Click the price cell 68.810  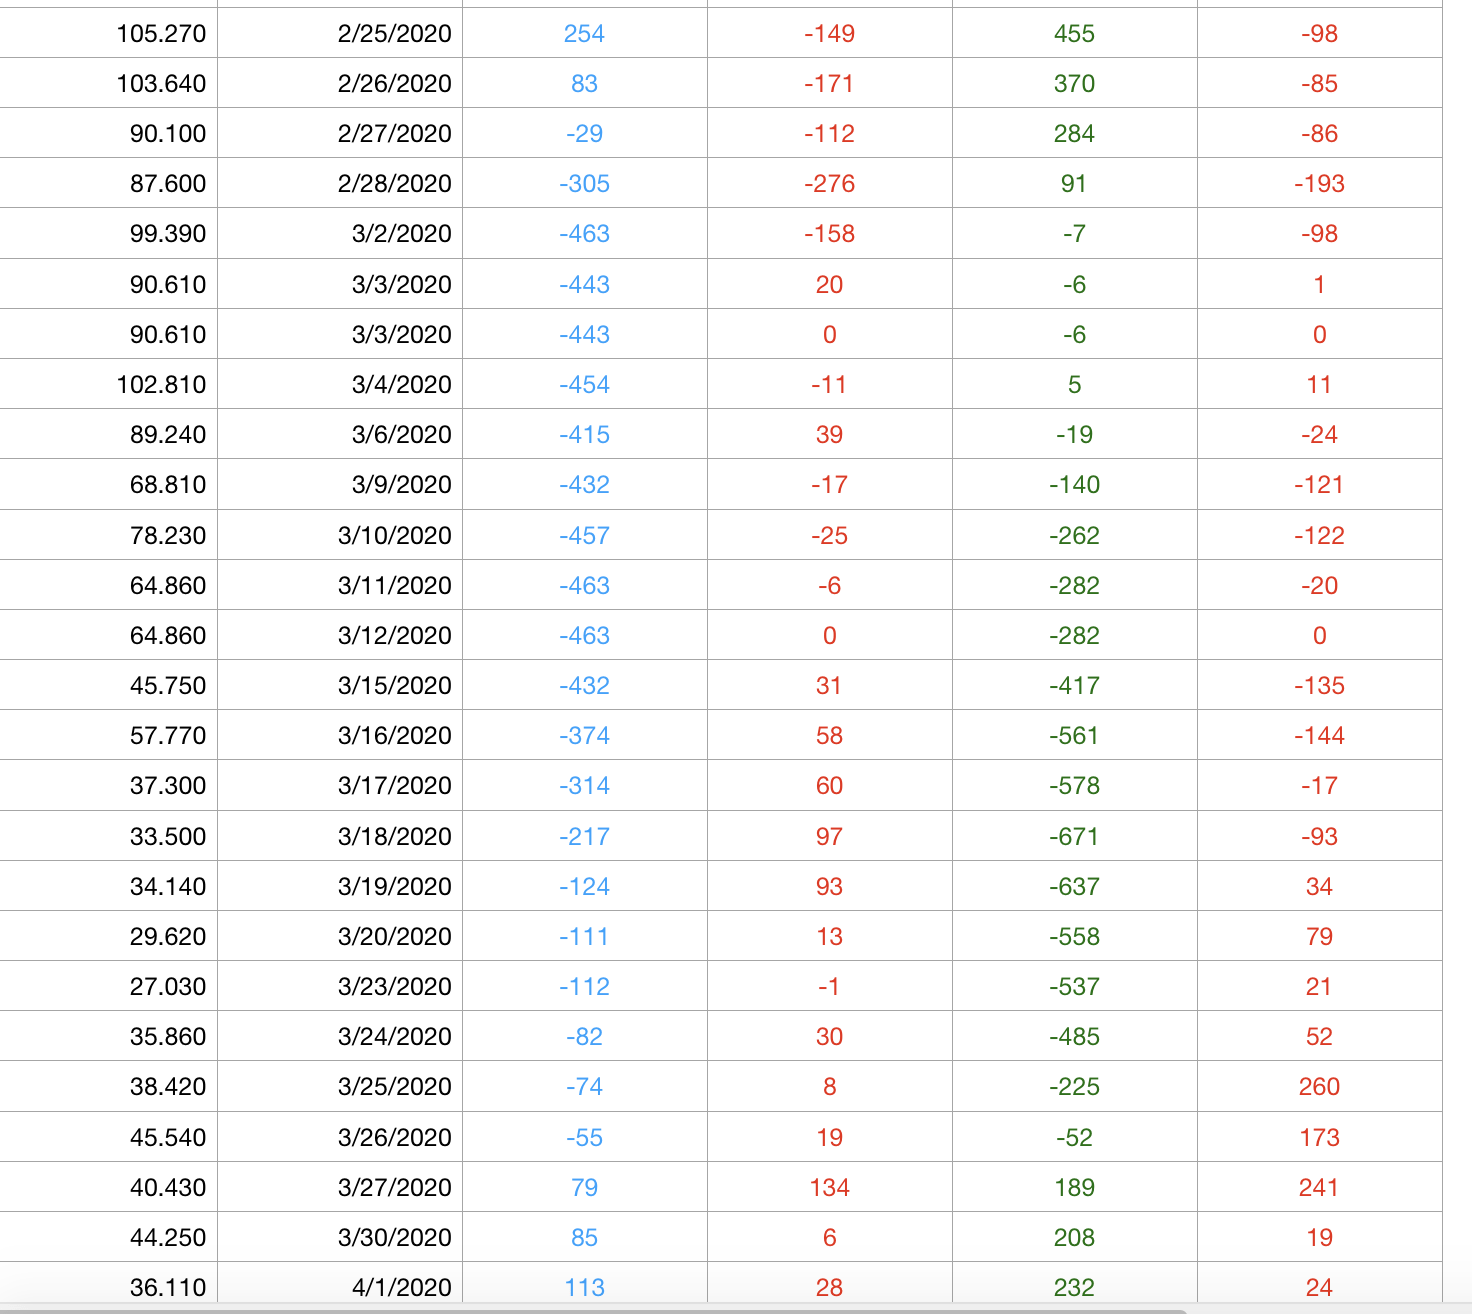[108, 484]
